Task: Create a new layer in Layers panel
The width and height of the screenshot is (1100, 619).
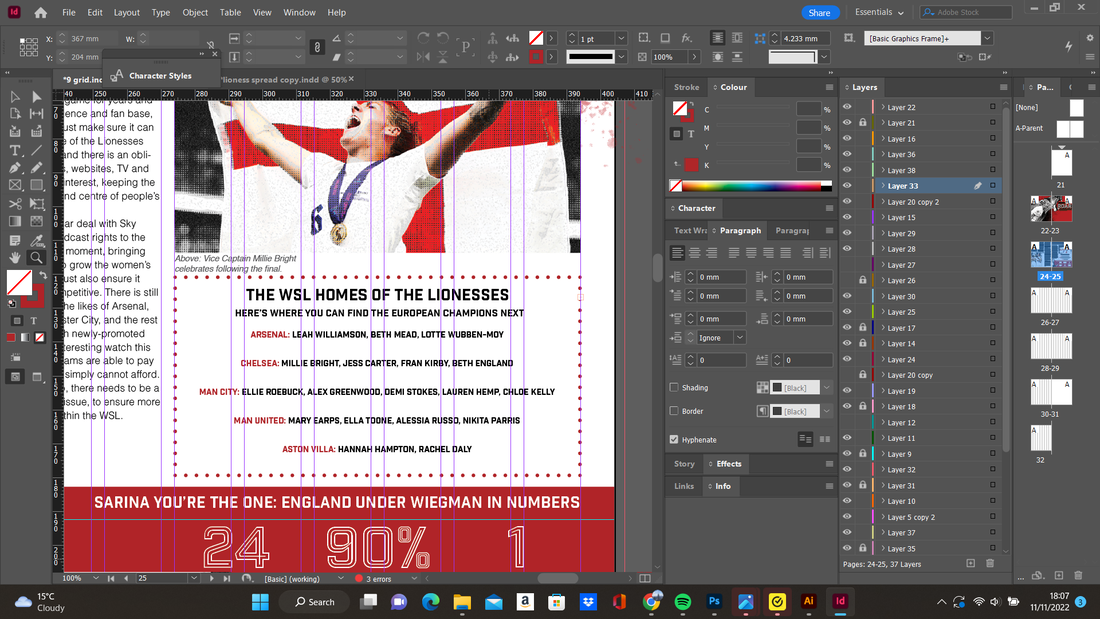Action: click(970, 564)
